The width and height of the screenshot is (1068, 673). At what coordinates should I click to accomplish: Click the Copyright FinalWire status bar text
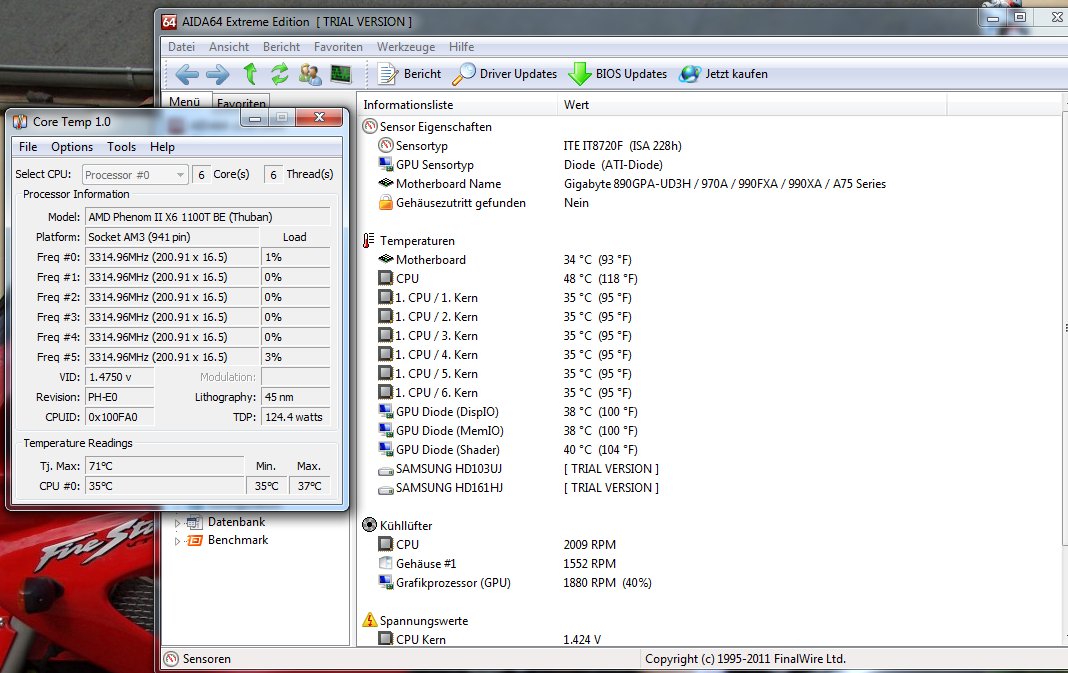pos(745,659)
